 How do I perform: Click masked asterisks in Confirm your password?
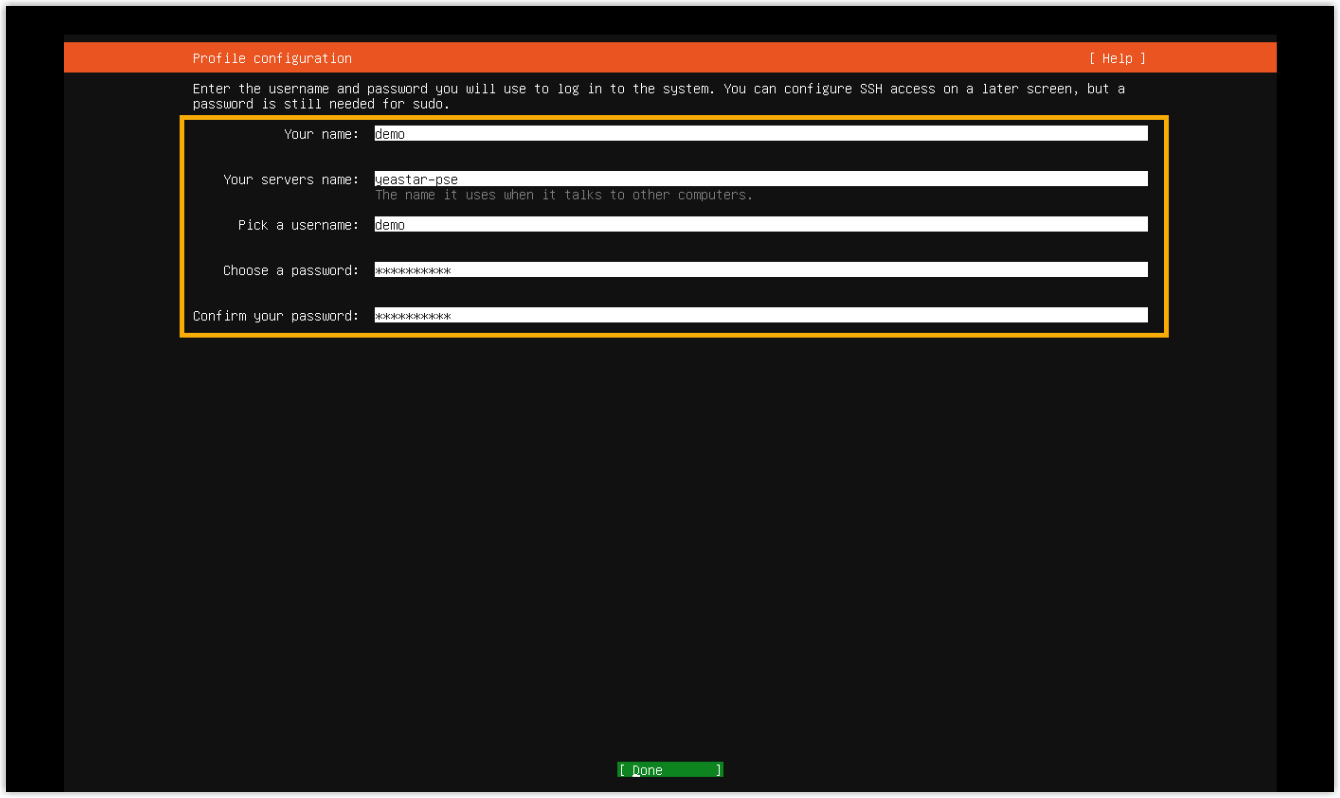(x=412, y=316)
